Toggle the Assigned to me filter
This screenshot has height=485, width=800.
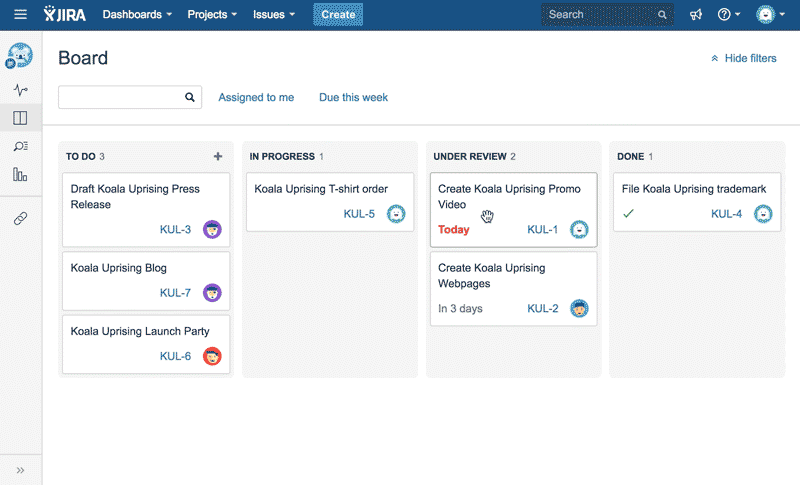256,97
